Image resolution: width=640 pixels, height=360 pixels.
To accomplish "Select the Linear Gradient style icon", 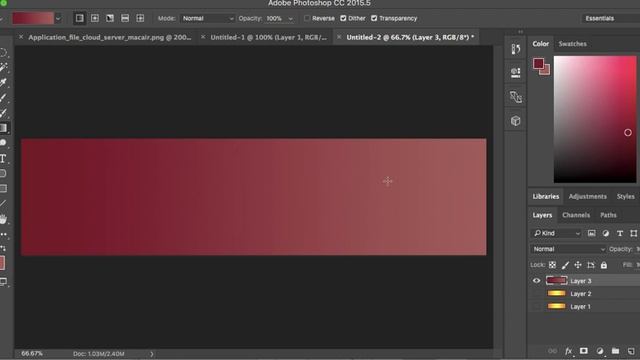I will pyautogui.click(x=80, y=18).
